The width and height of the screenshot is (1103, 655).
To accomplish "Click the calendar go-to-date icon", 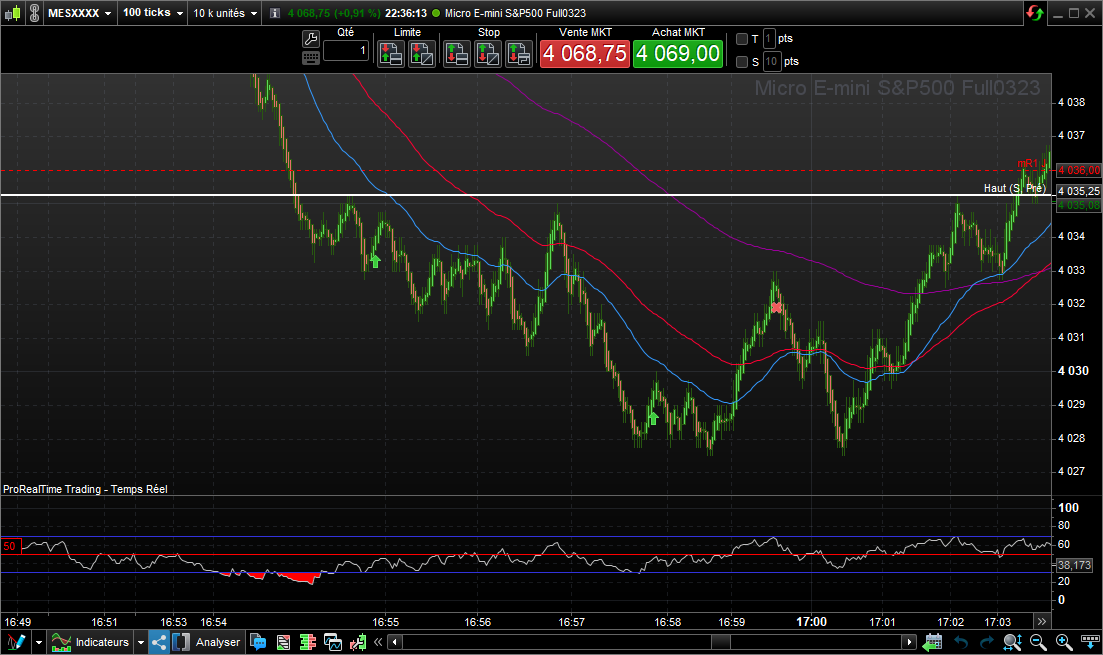I will (x=933, y=642).
